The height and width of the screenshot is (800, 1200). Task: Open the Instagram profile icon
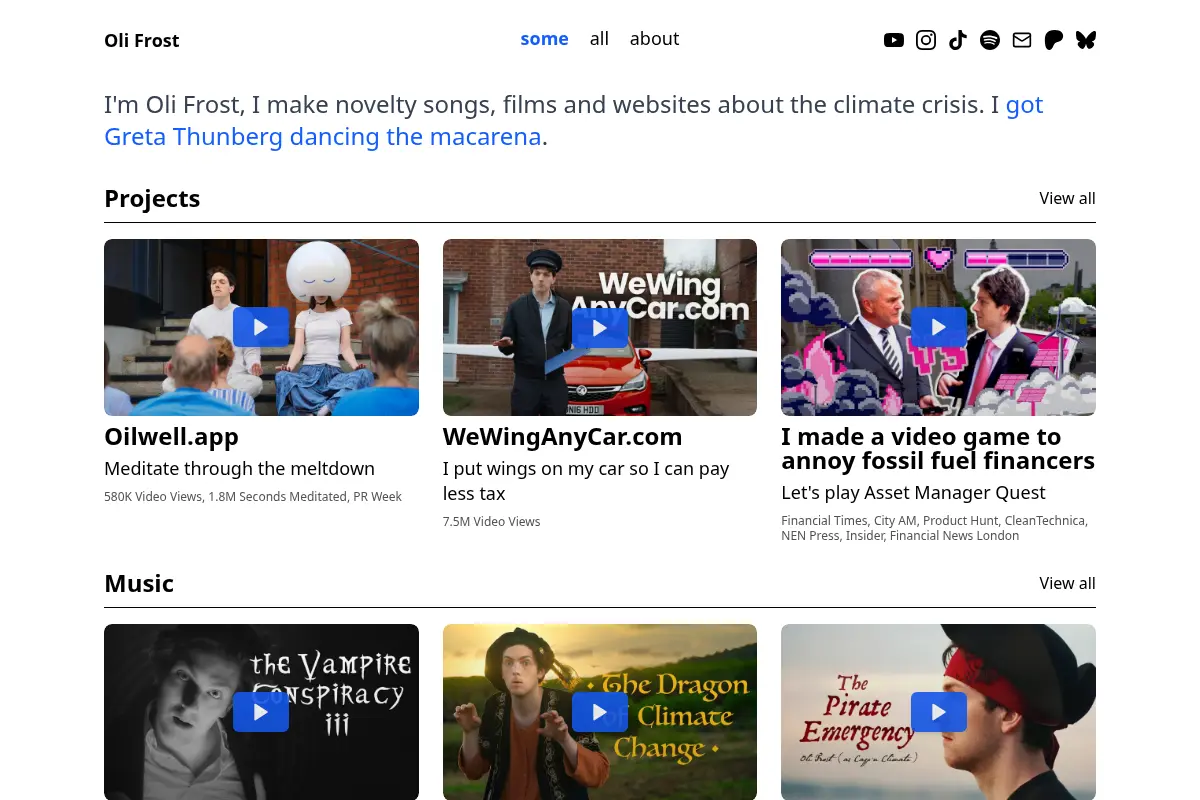click(926, 40)
